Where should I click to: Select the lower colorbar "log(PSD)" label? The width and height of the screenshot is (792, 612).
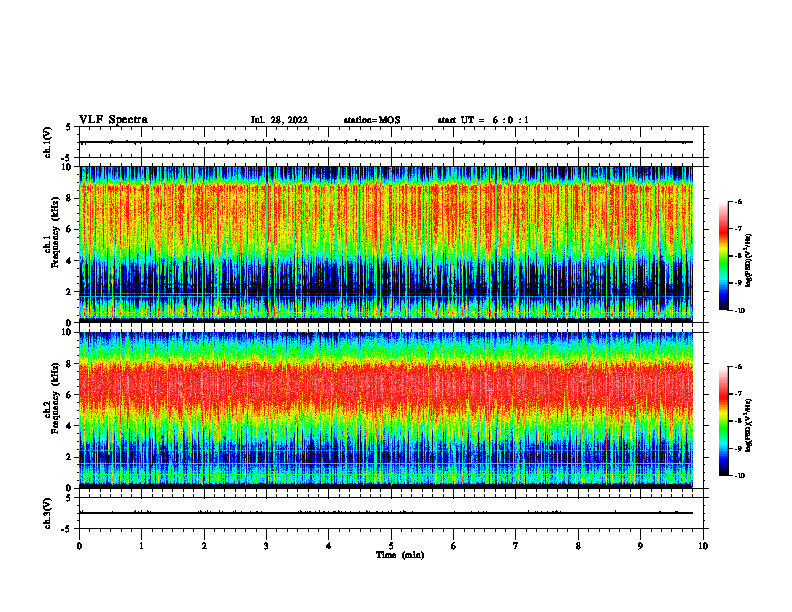[x=749, y=425]
